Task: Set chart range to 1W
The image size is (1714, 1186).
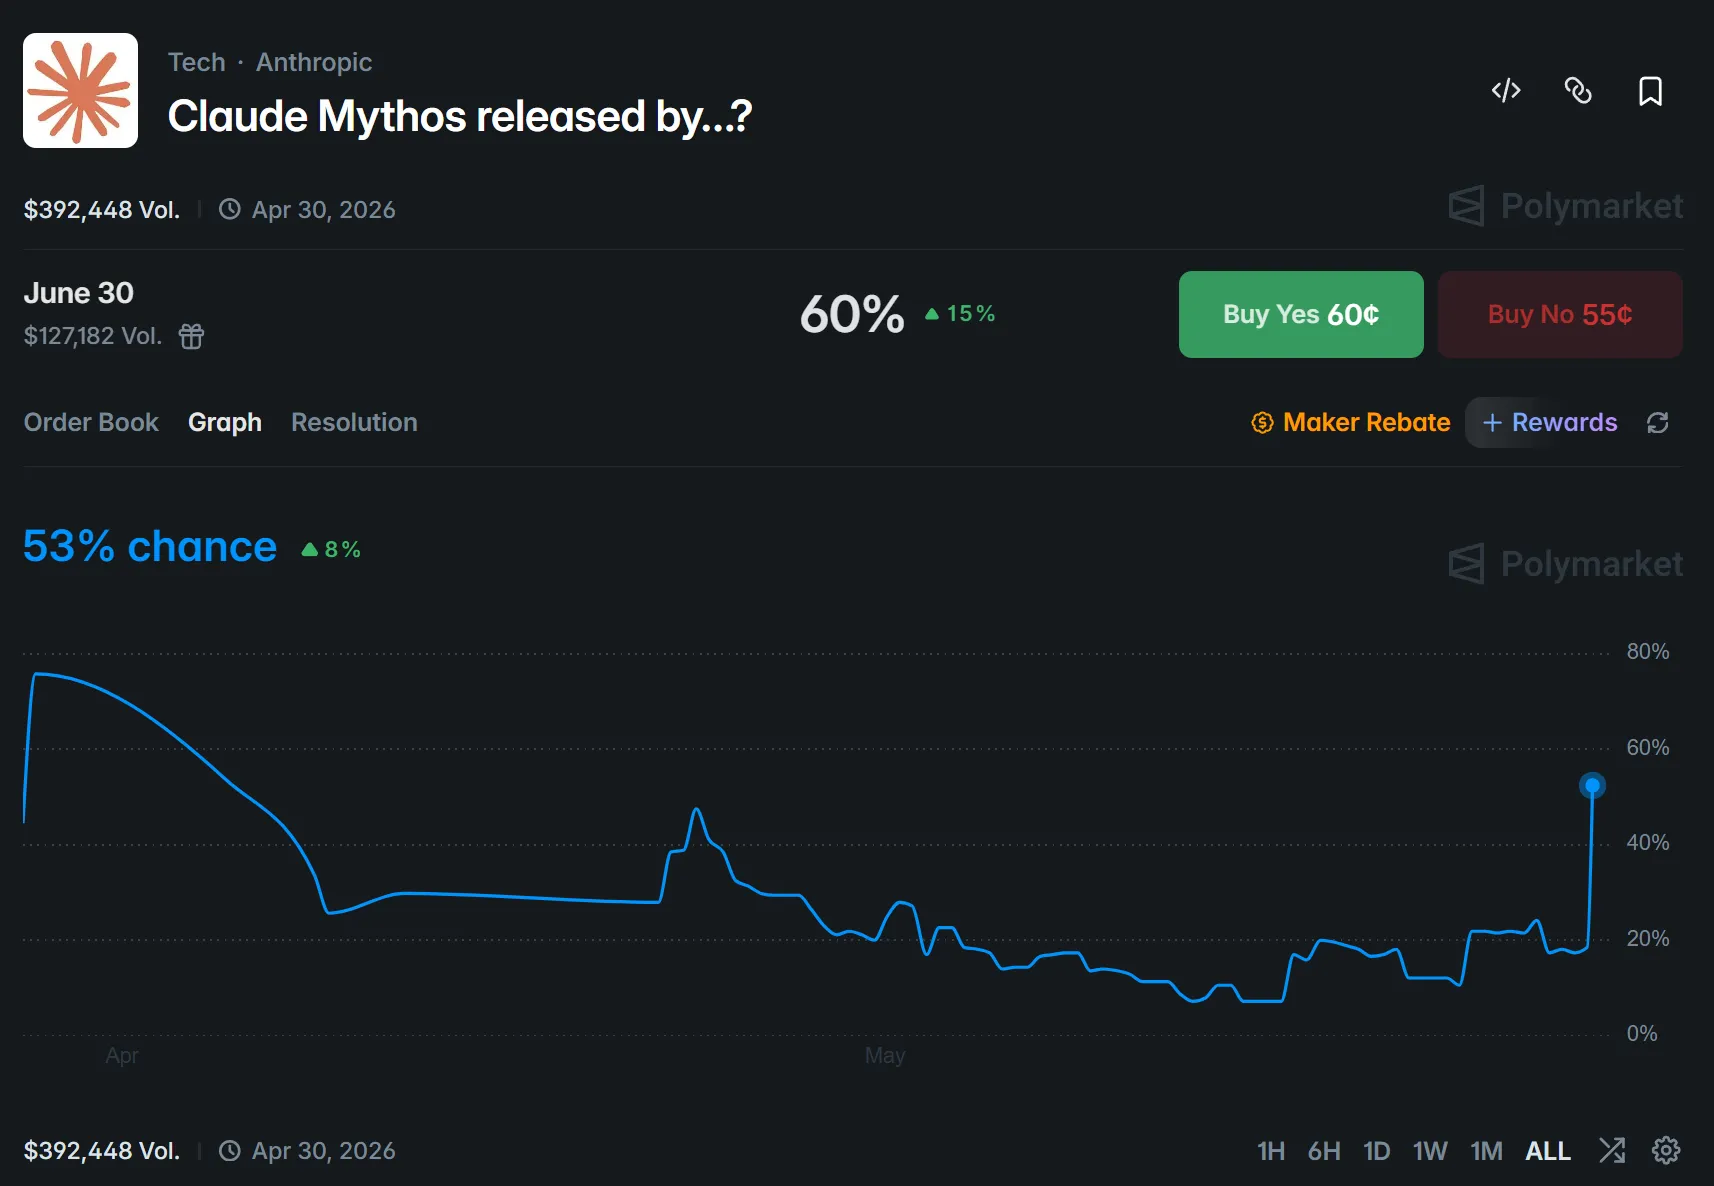Action: click(x=1430, y=1151)
